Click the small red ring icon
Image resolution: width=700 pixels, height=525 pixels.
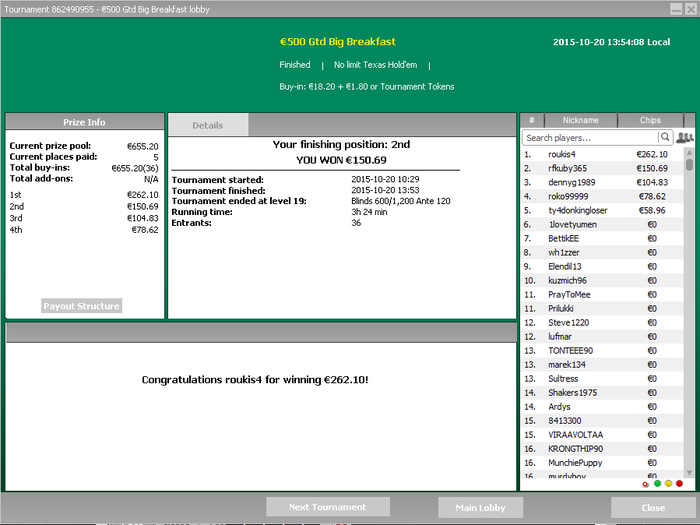point(645,484)
